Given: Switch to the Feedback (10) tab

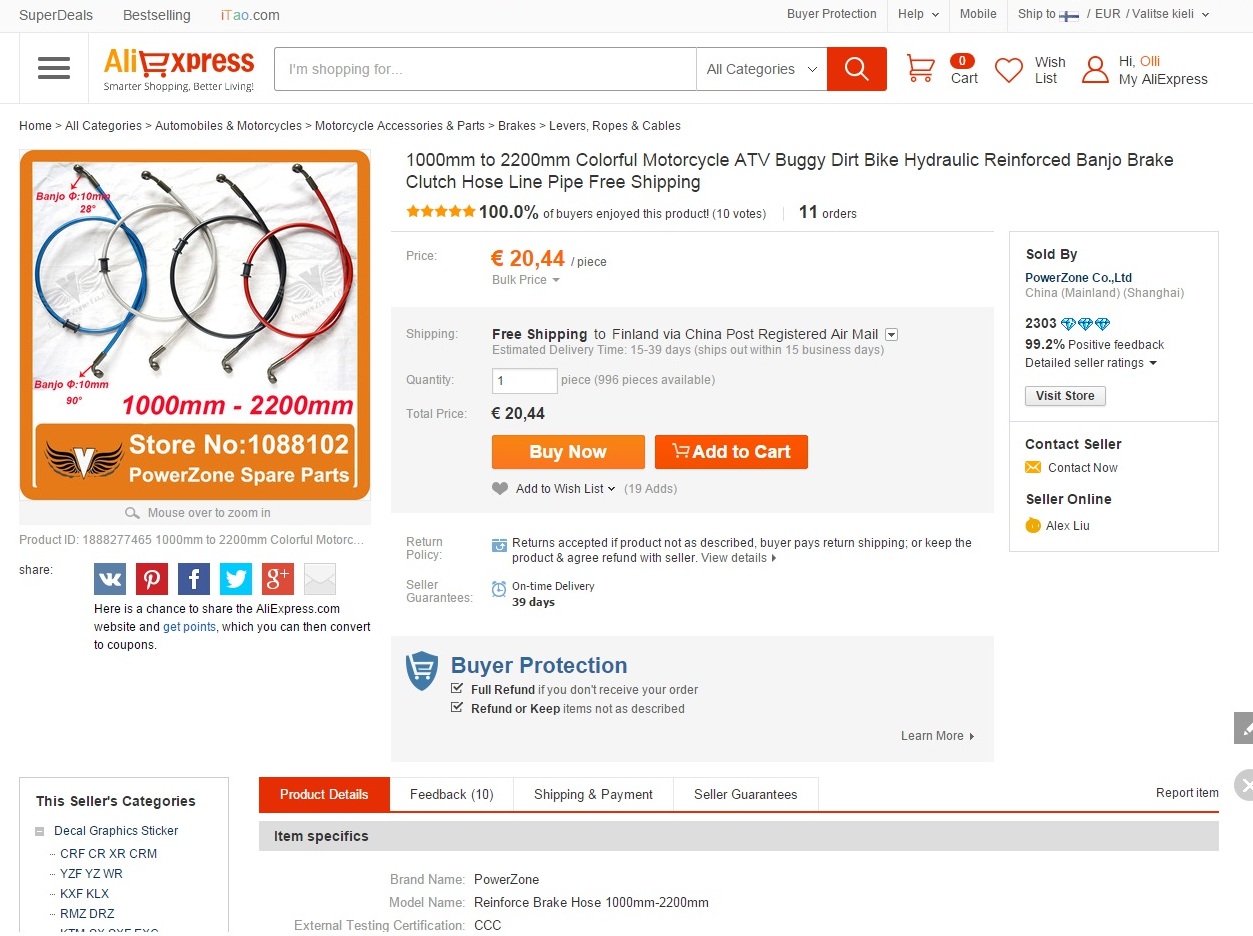Looking at the screenshot, I should click(451, 794).
